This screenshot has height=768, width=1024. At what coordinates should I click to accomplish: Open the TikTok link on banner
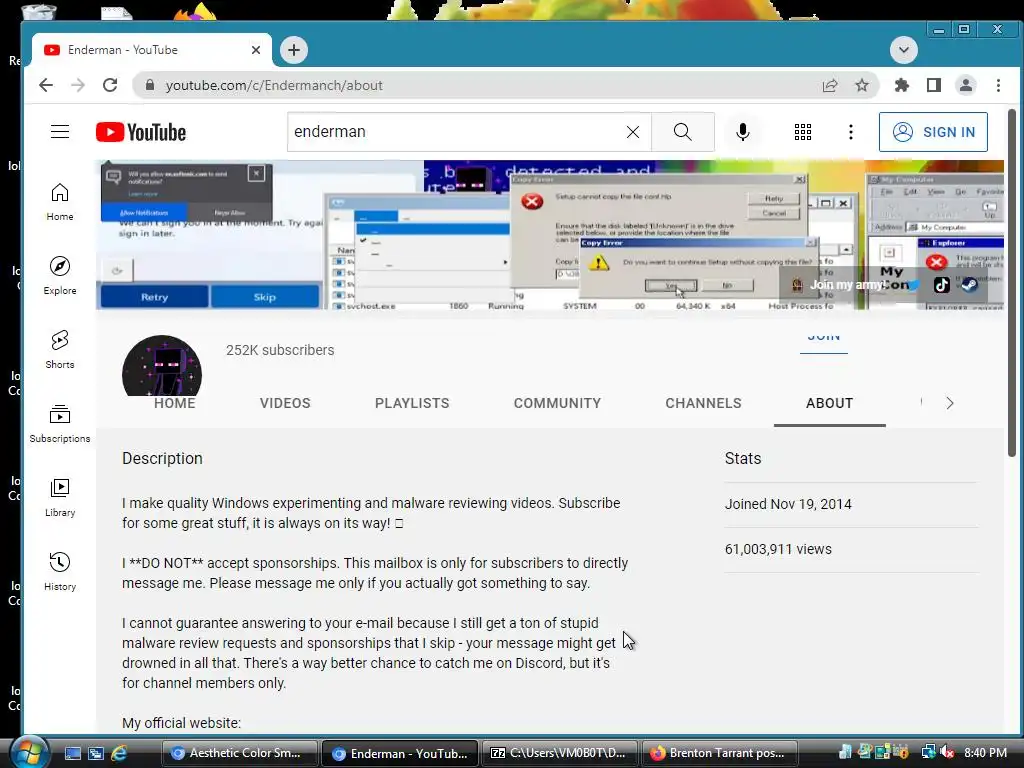[x=942, y=285]
